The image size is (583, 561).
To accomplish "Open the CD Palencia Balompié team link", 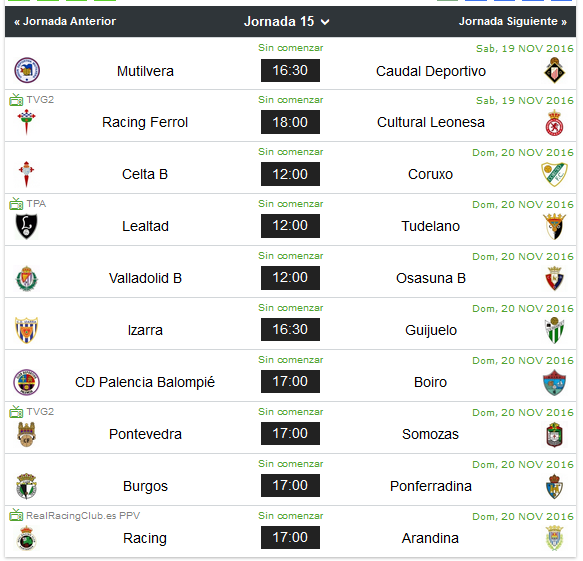I will tap(145, 382).
